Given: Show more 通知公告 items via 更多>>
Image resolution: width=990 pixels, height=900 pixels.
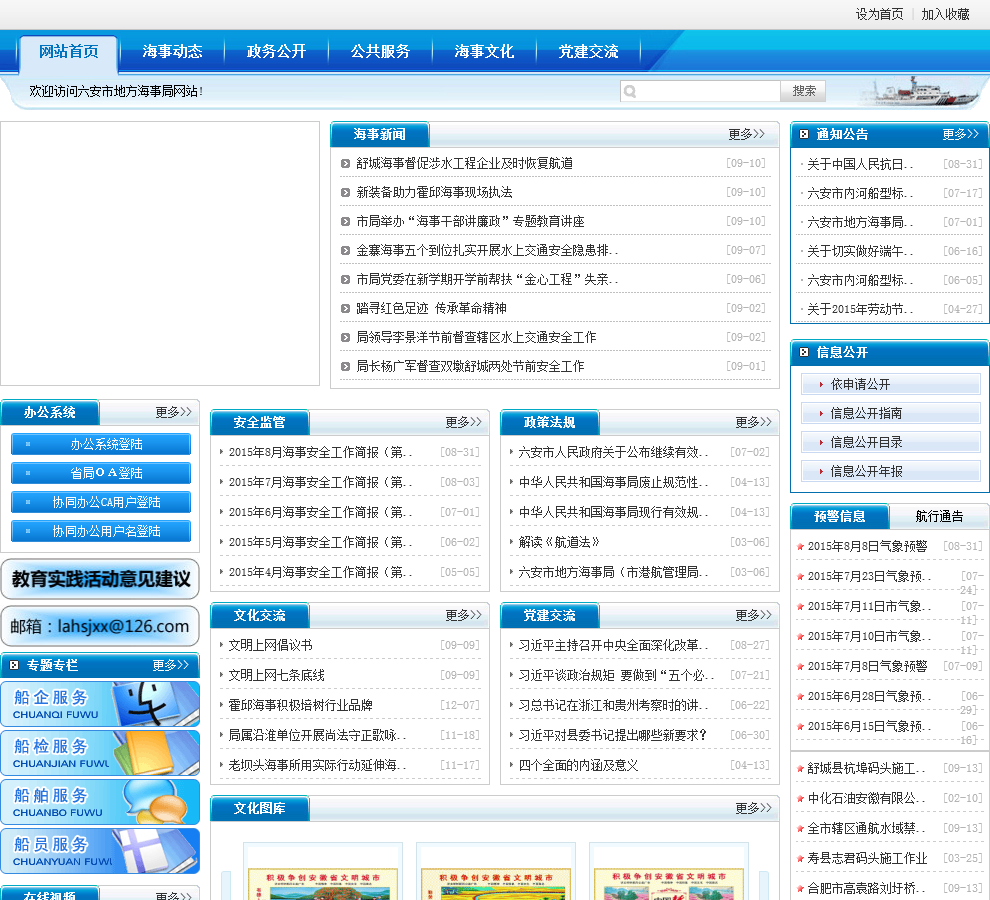Looking at the screenshot, I should [x=960, y=134].
